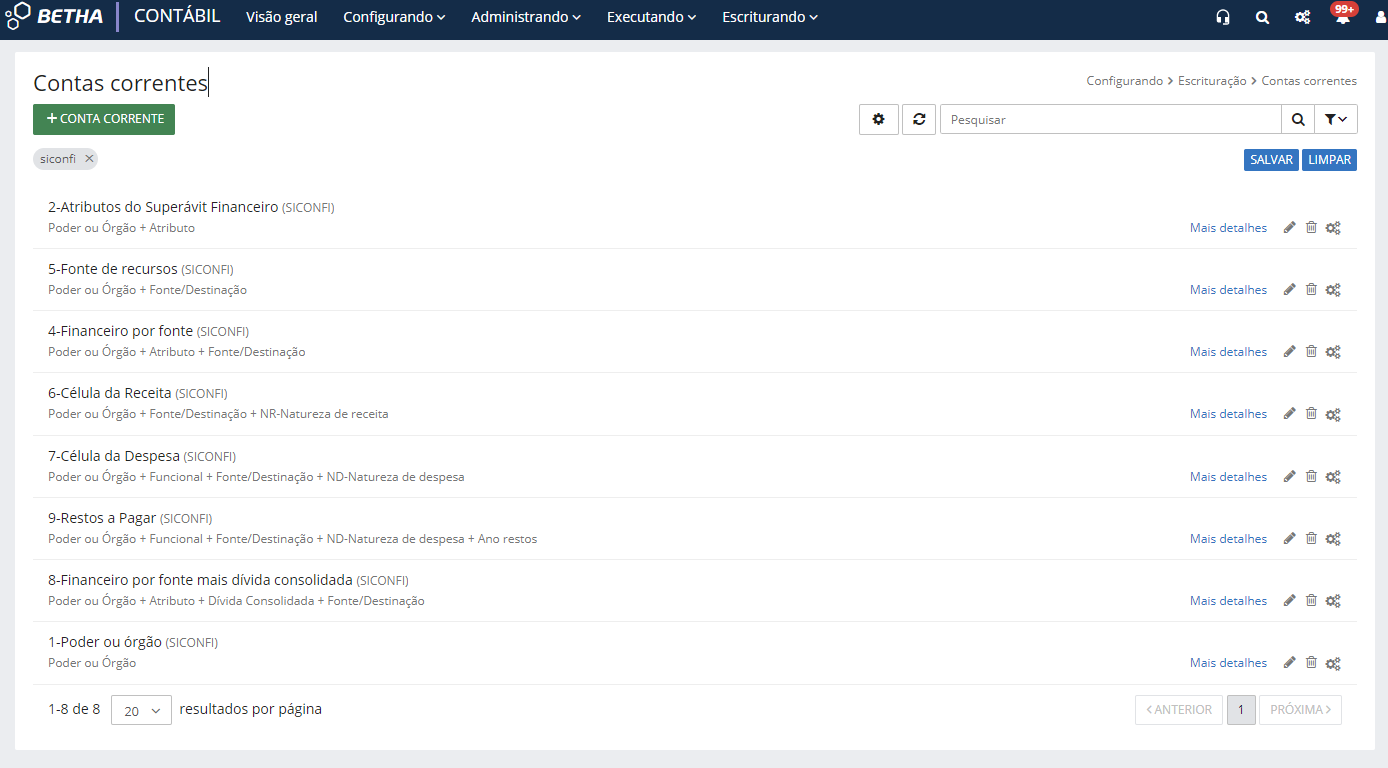Open gears options for 2-Atributos do Superávit Financeiro
Image resolution: width=1388 pixels, height=768 pixels.
(x=1333, y=228)
